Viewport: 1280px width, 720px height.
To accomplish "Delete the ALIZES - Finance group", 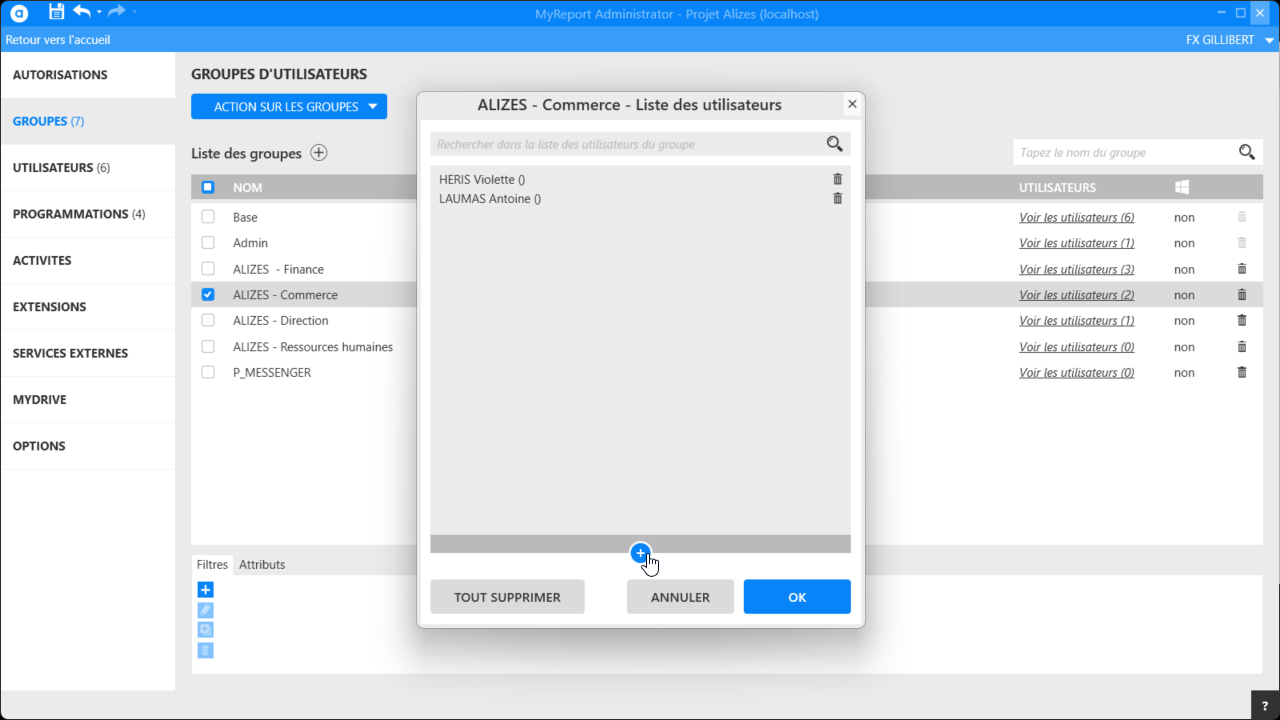I will pyautogui.click(x=1242, y=269).
